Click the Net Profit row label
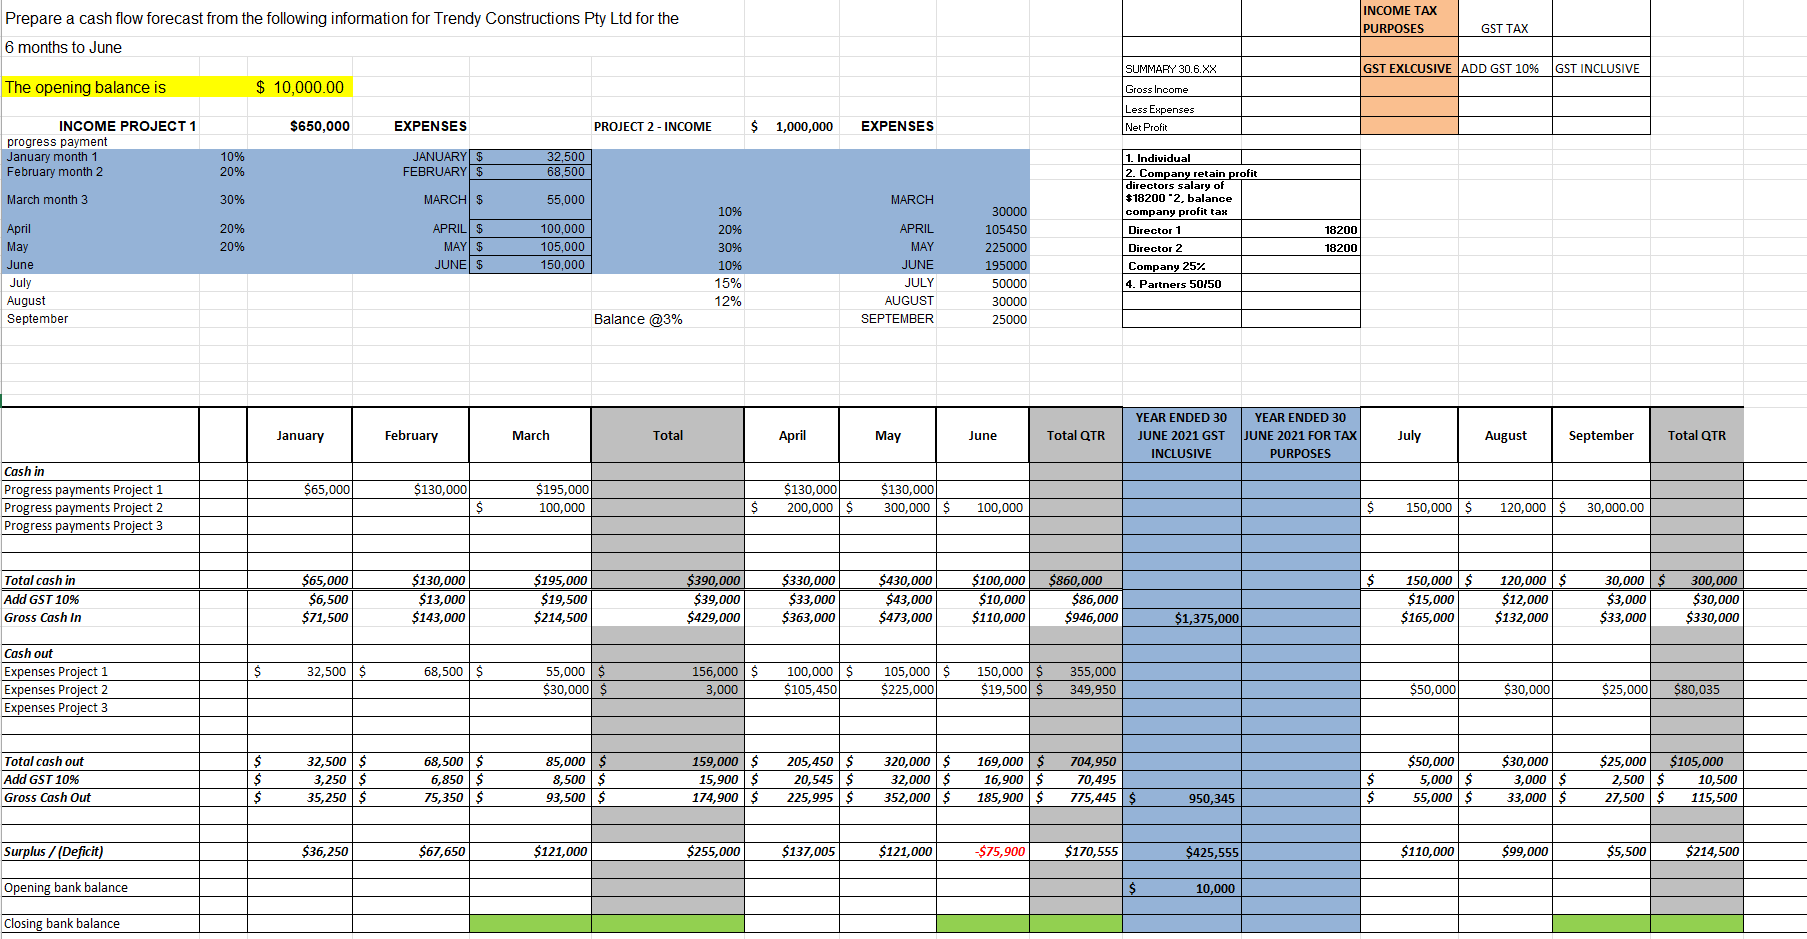This screenshot has width=1807, height=939. click(x=1146, y=126)
